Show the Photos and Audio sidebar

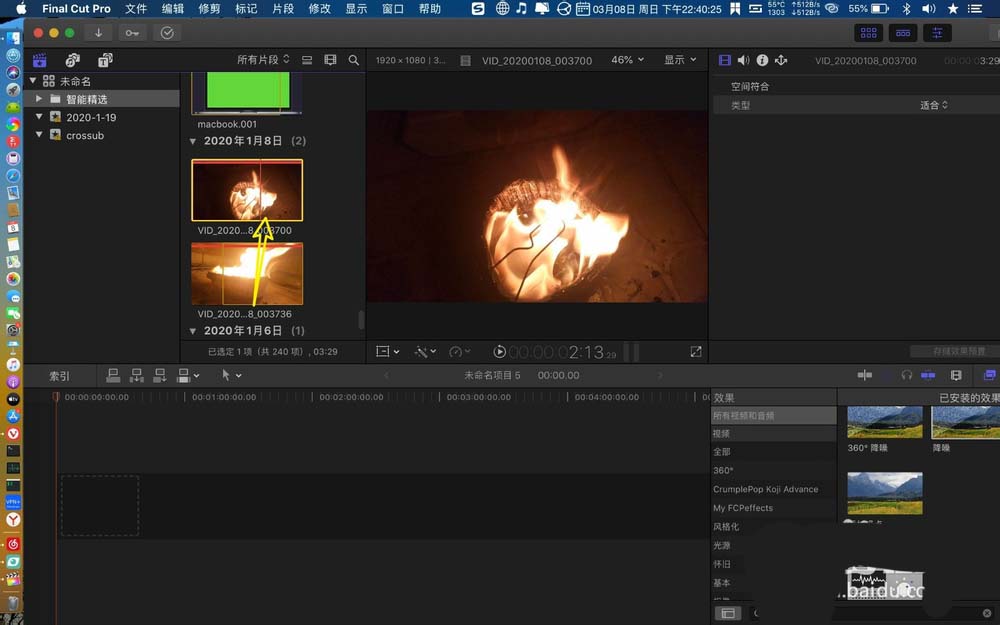pos(73,60)
